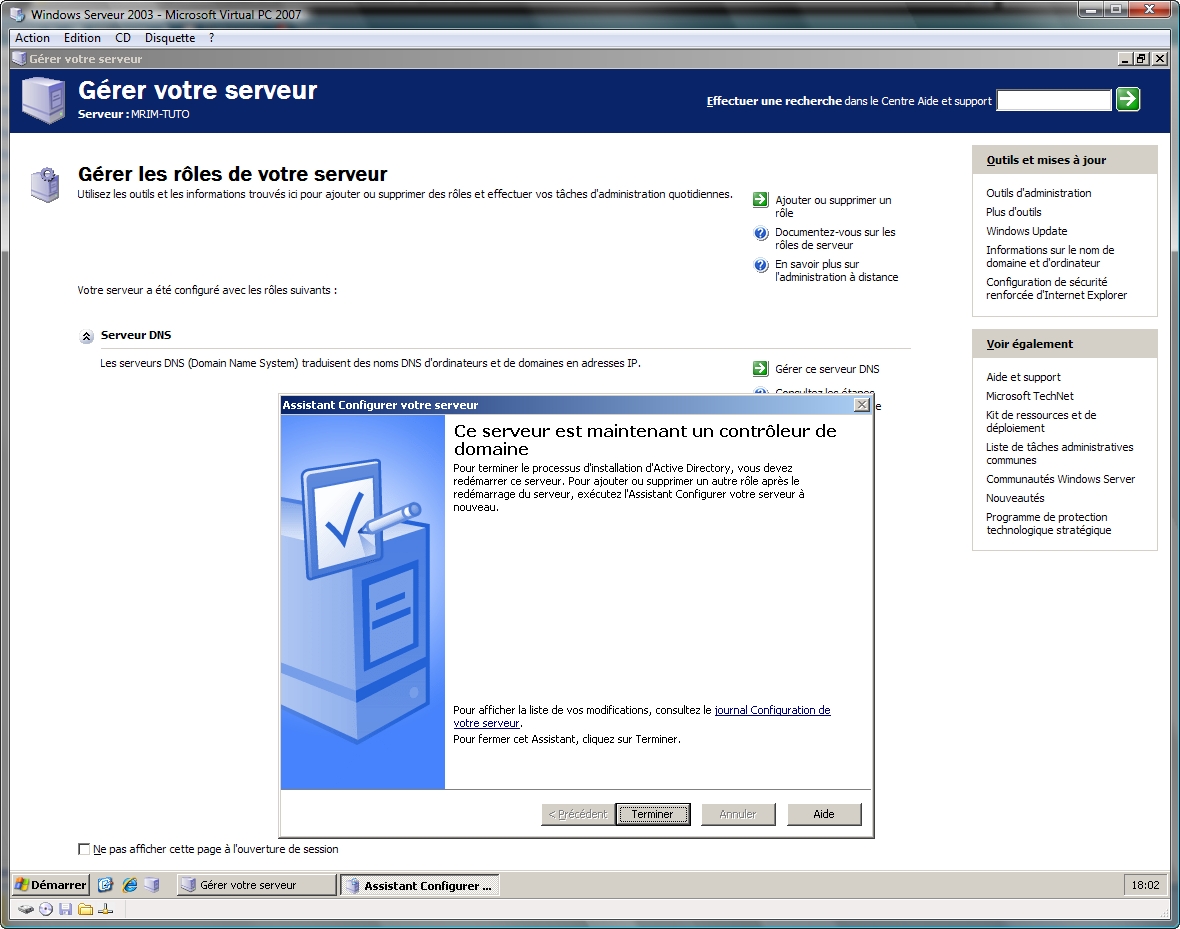Image resolution: width=1180 pixels, height=929 pixels.
Task: Click help icon beside Documentez-vous sur les rôles
Action: pos(760,233)
